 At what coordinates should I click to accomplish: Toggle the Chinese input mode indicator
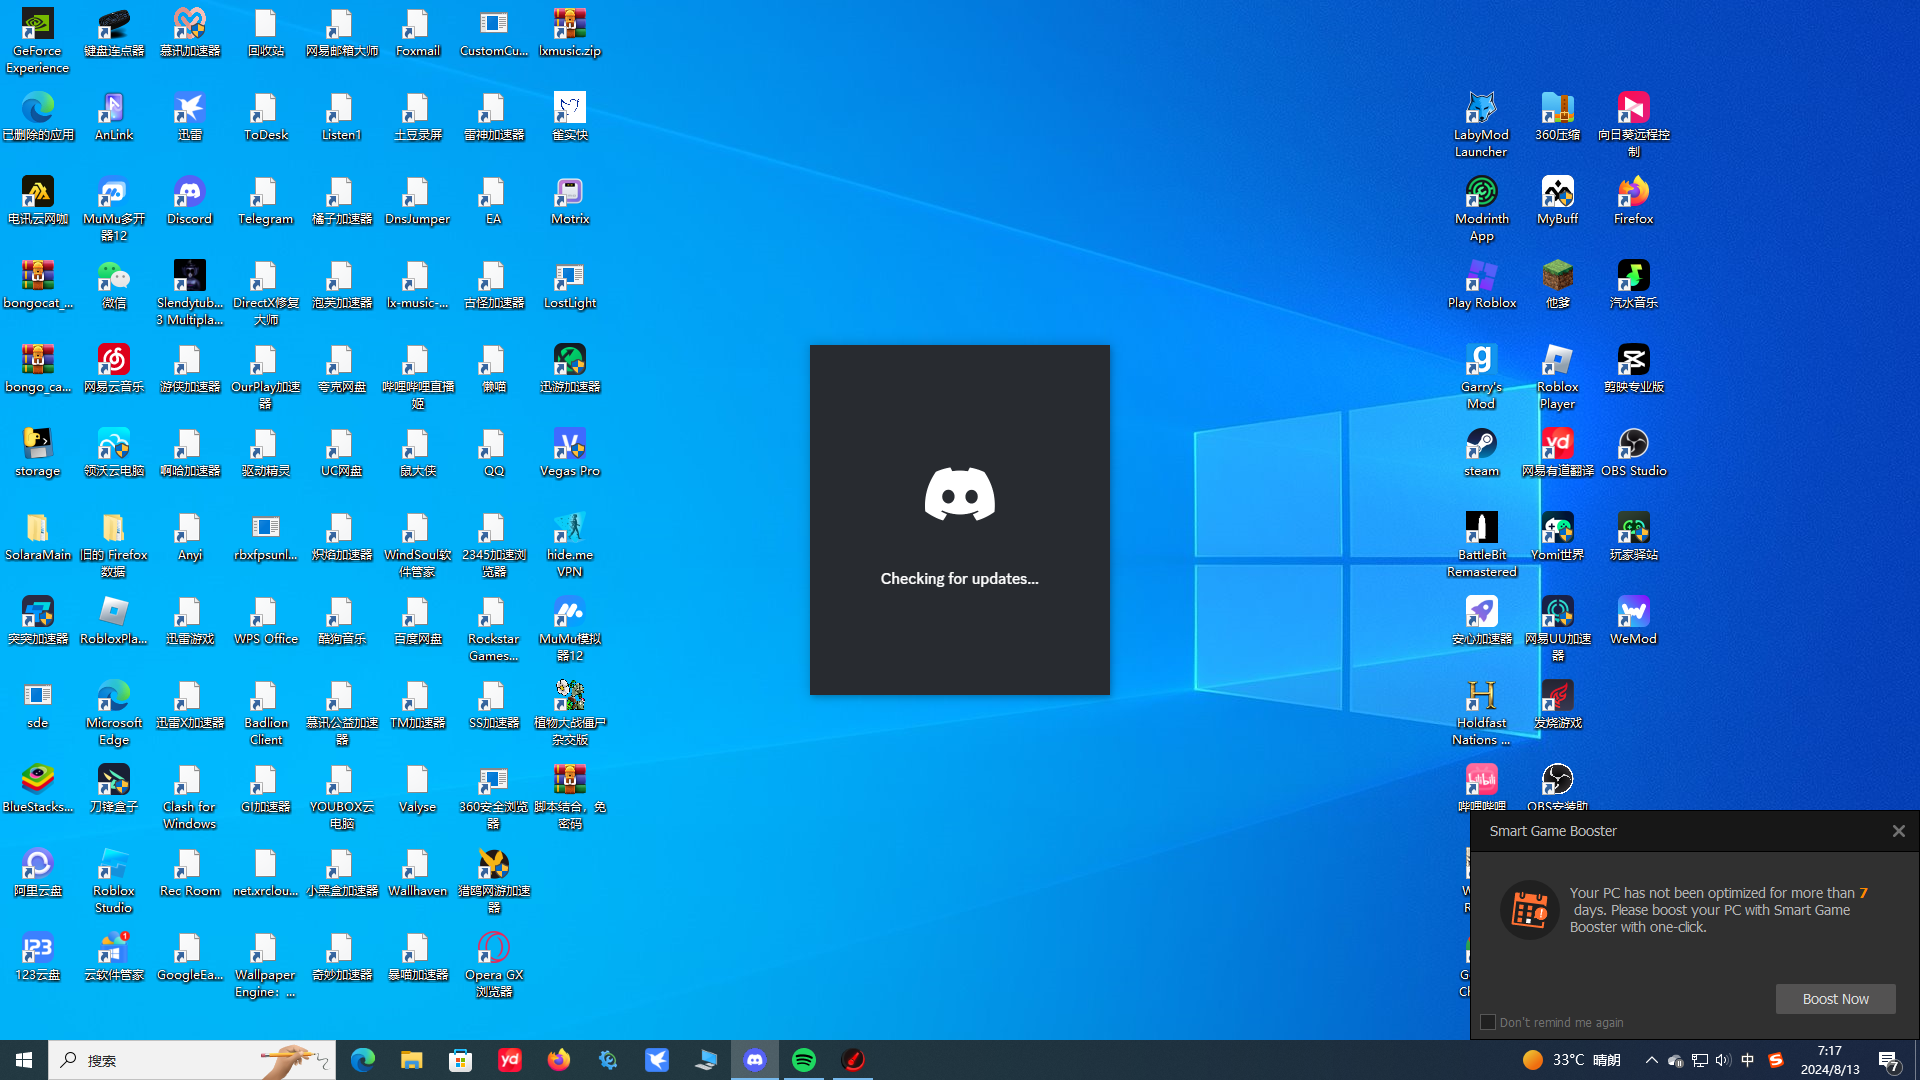1747,1060
